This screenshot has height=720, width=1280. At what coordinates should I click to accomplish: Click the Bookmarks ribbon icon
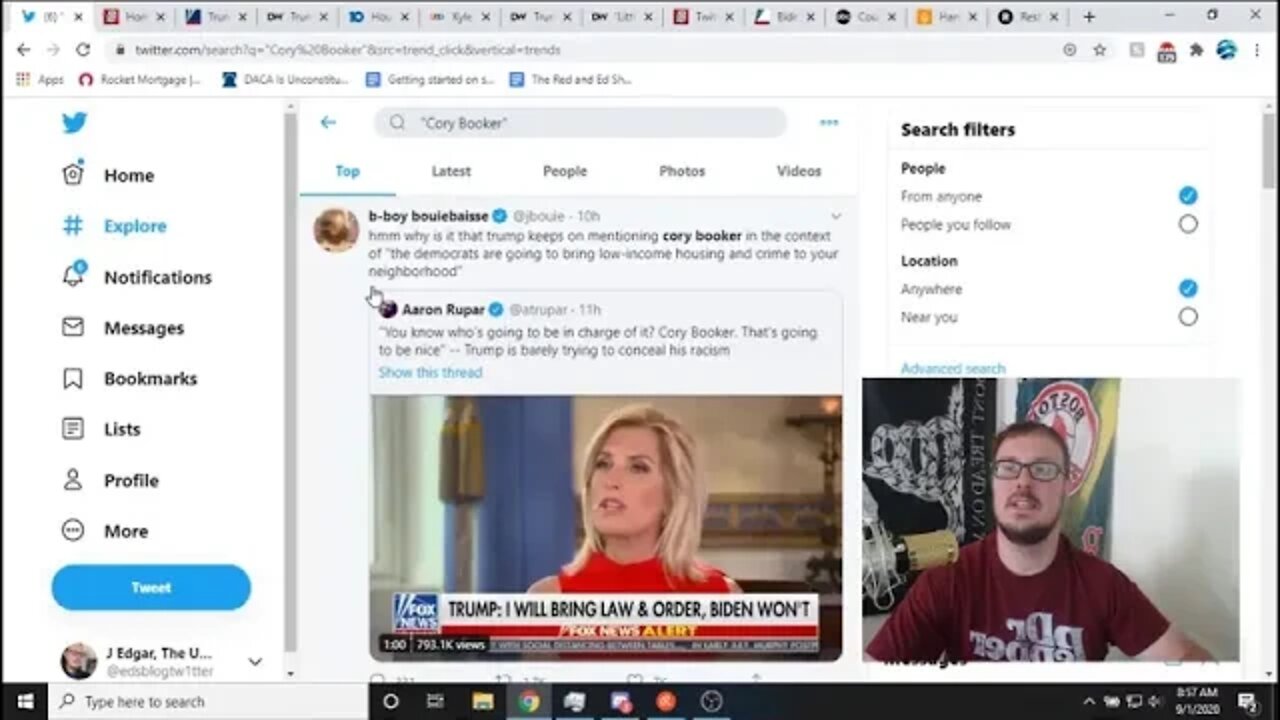point(73,379)
